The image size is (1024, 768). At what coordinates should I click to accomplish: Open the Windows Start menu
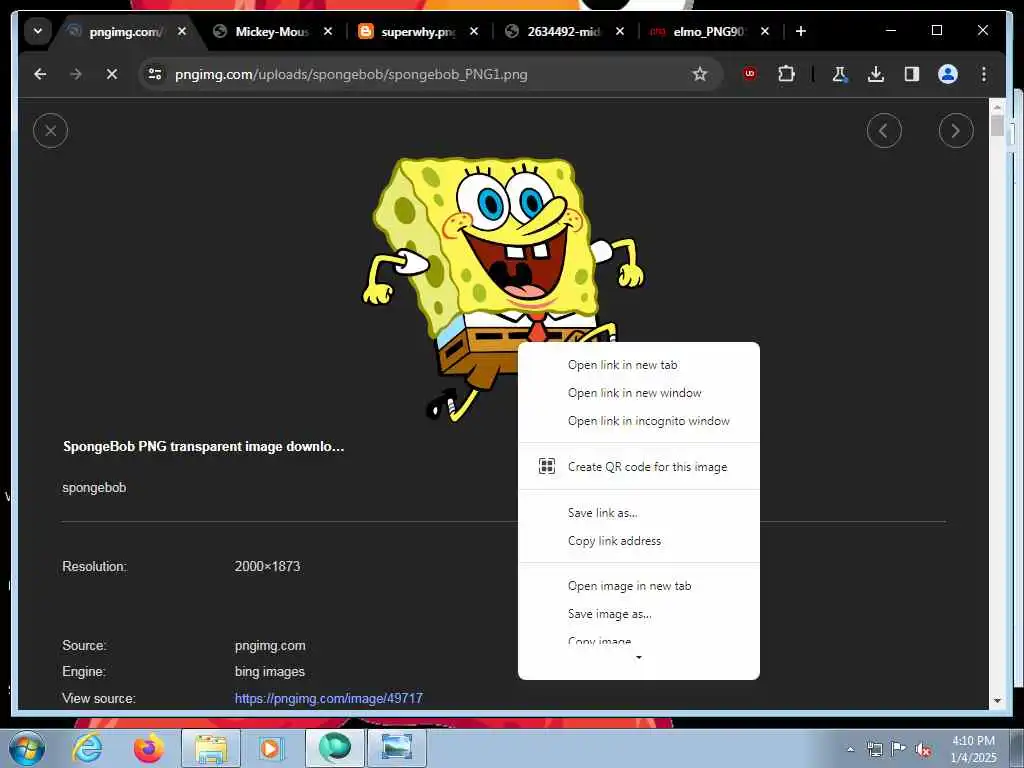point(27,748)
